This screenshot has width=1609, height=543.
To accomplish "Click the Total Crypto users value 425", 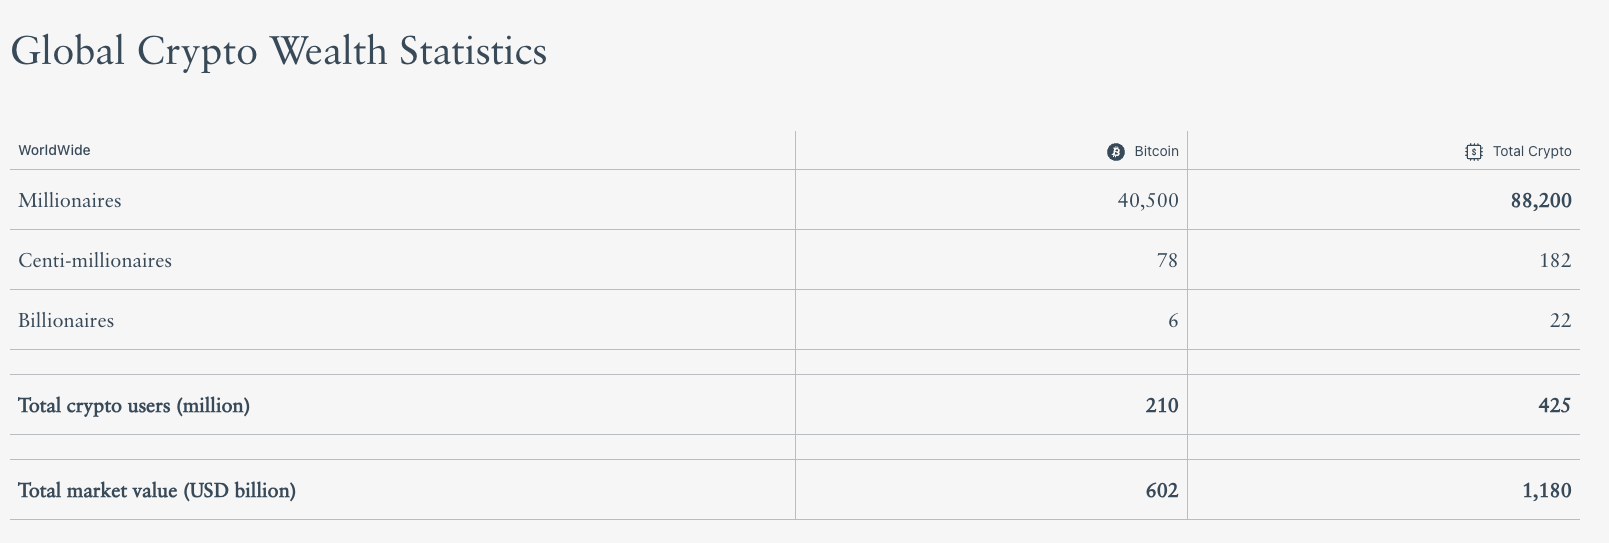I will (1555, 406).
